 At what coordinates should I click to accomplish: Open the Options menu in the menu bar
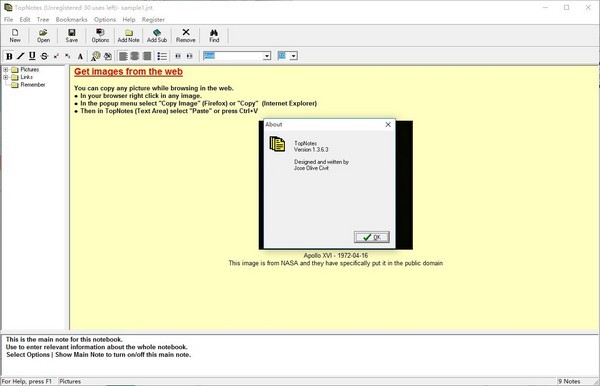click(x=105, y=20)
